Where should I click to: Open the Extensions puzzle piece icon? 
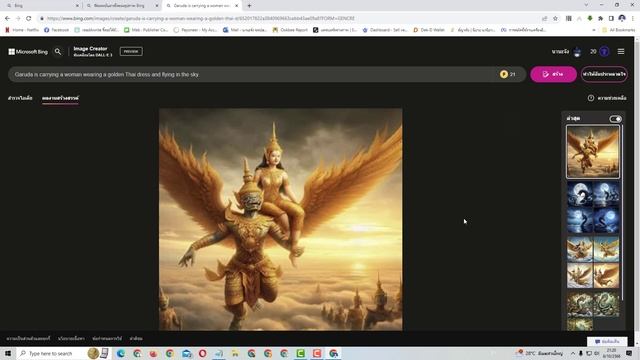(x=600, y=18)
